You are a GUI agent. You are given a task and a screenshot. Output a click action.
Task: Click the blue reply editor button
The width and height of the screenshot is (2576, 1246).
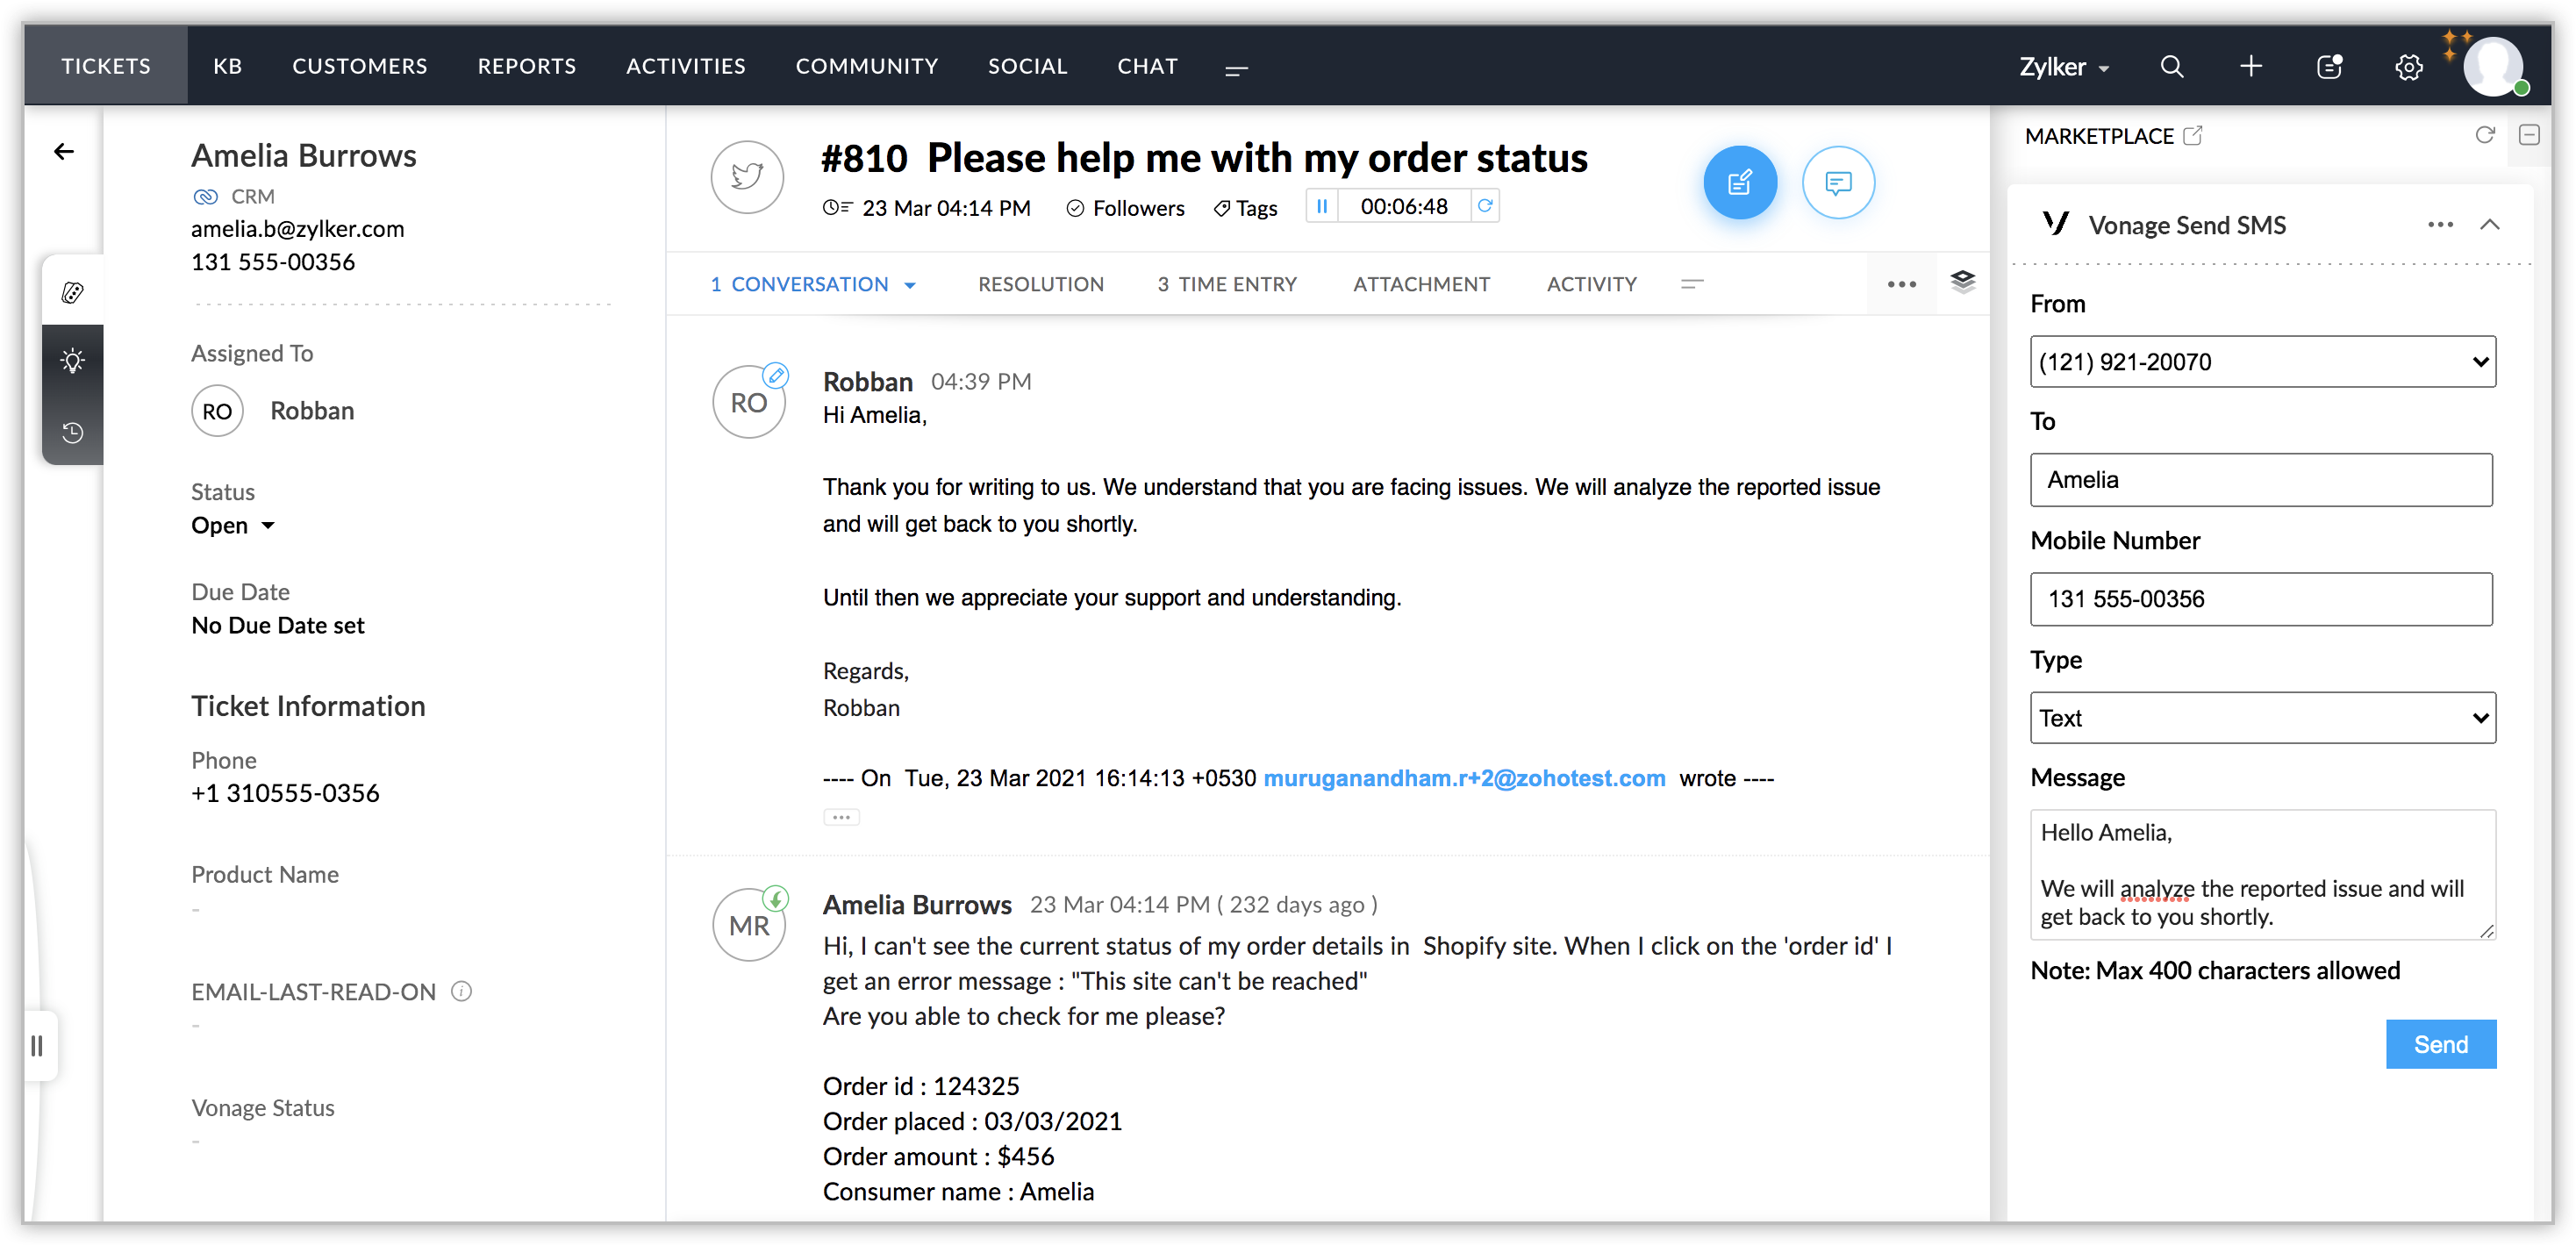tap(1739, 182)
